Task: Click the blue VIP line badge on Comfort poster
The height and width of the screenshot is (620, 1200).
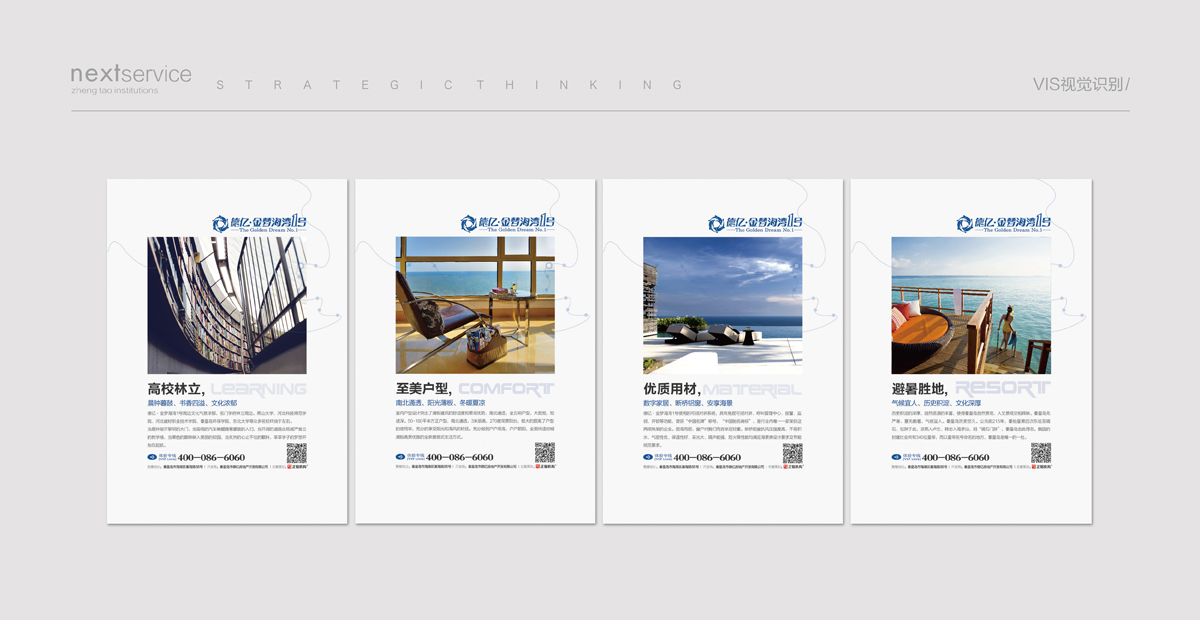Action: (409, 457)
